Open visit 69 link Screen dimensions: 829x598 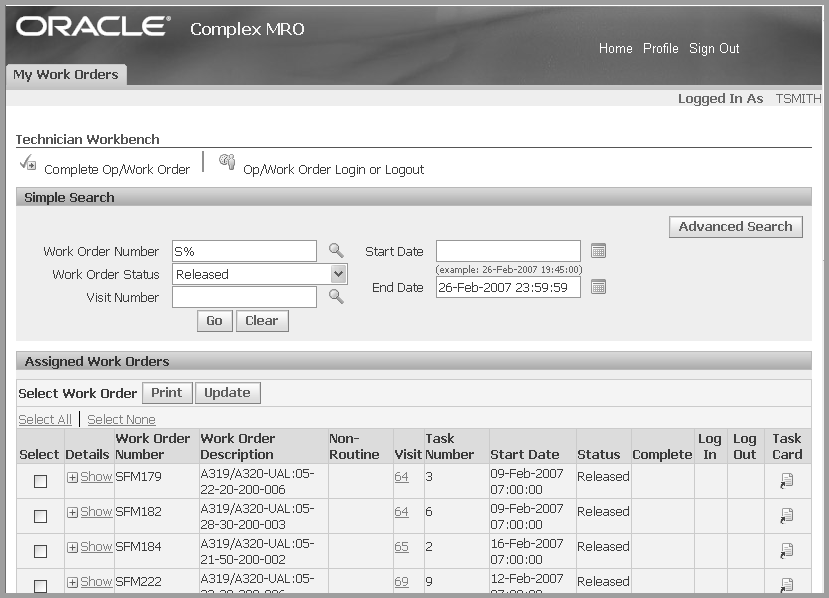pos(401,581)
